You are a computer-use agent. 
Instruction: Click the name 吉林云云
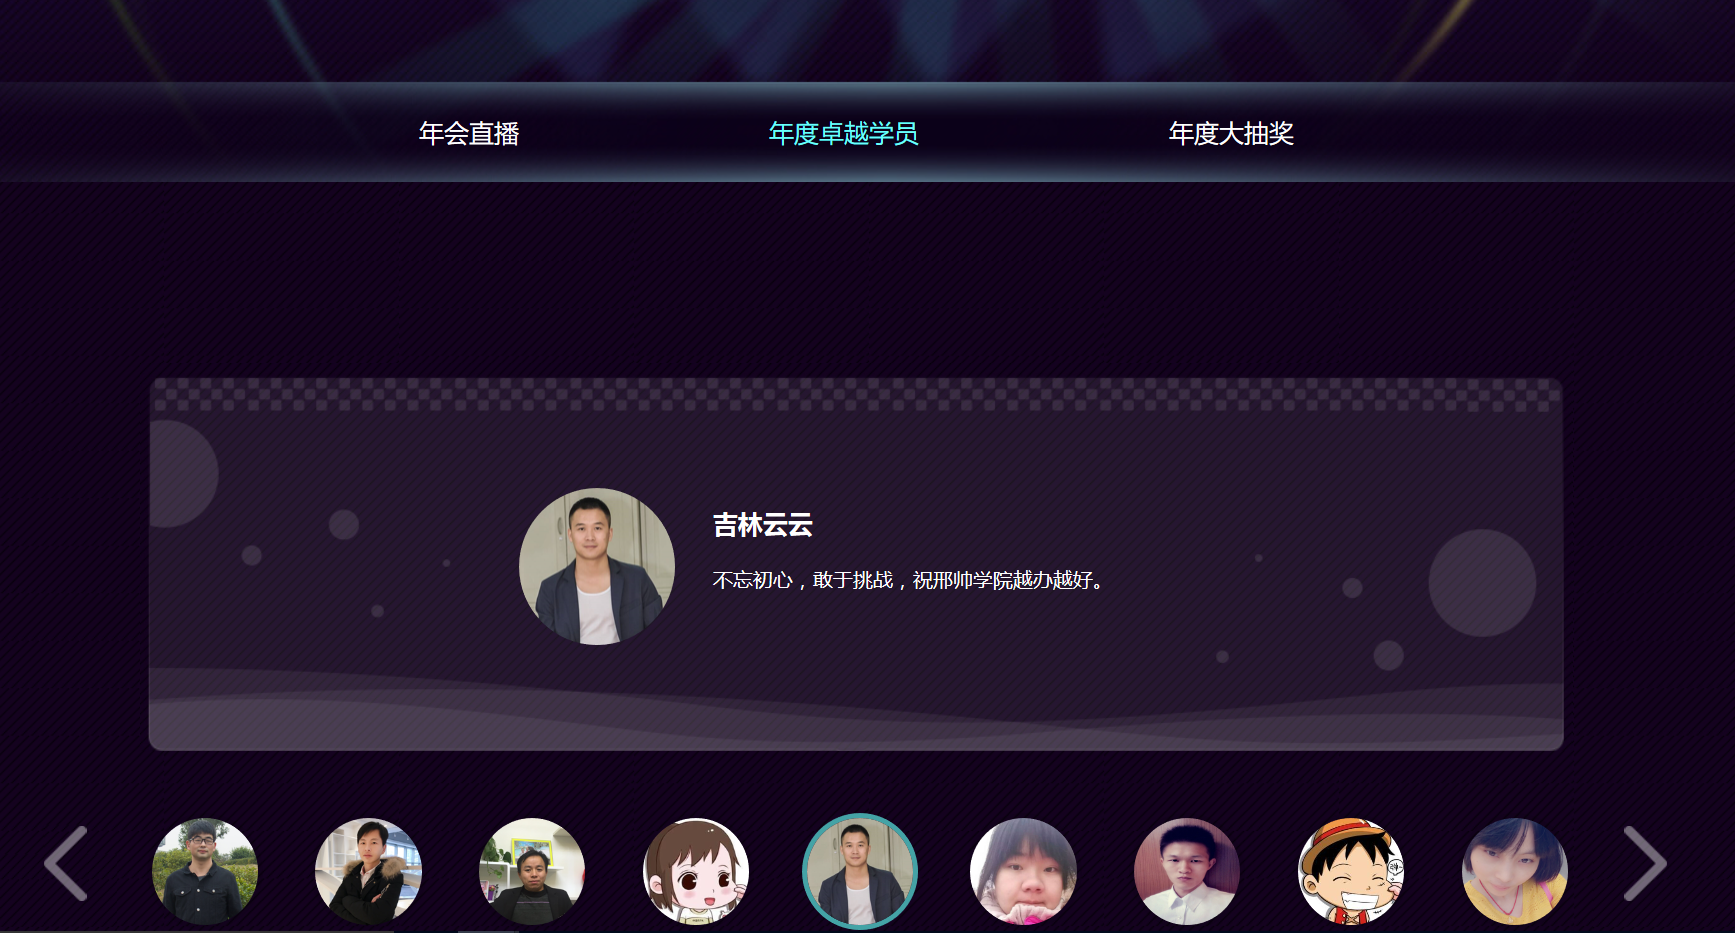[763, 525]
